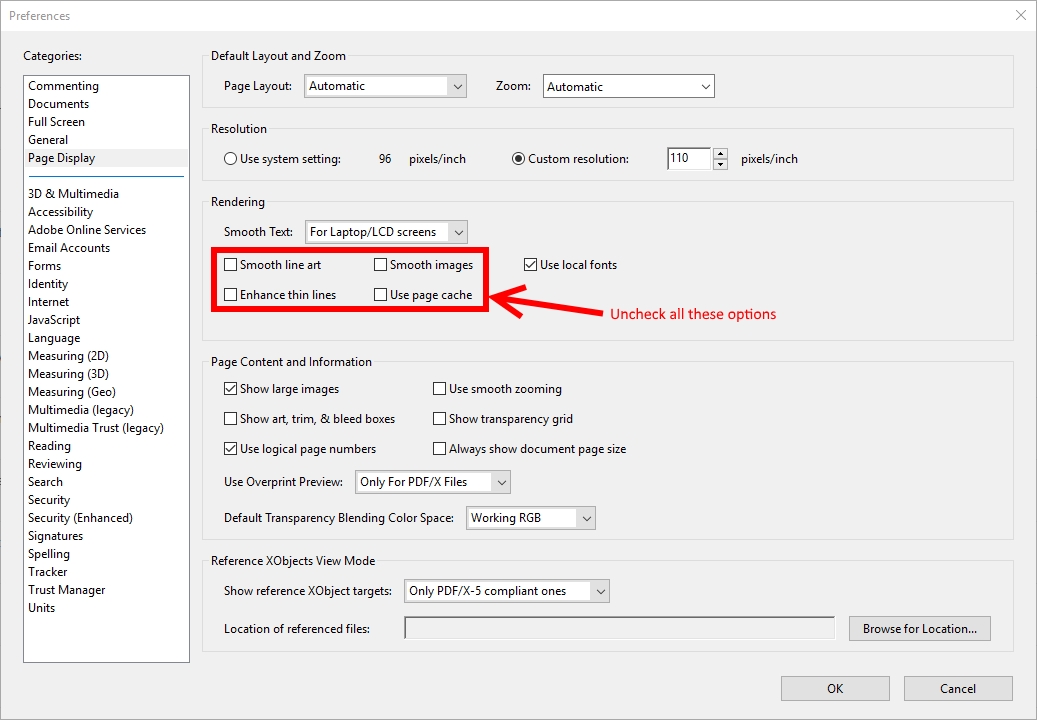Open Show reference XObject targets dropdown
The image size is (1037, 720).
pyautogui.click(x=507, y=591)
